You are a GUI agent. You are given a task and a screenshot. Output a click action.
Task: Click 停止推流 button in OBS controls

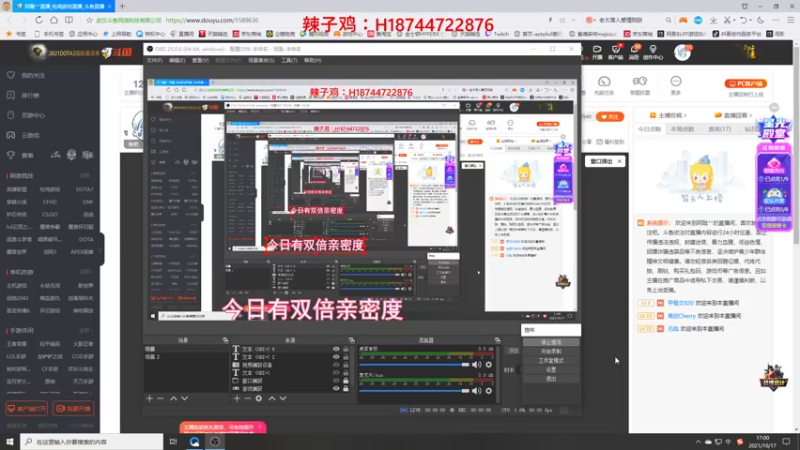click(551, 342)
